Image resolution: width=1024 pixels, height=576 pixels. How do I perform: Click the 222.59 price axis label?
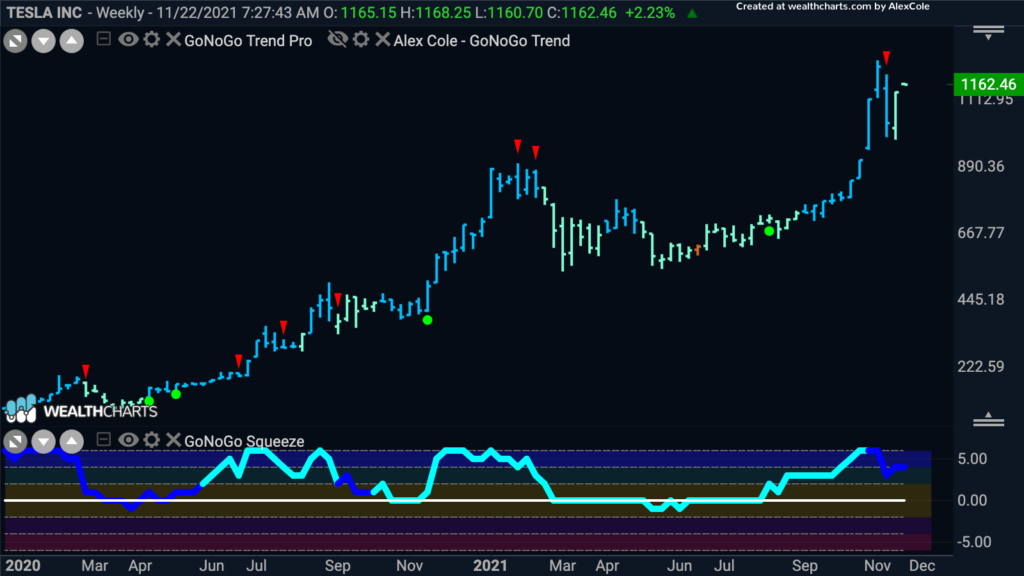click(981, 366)
